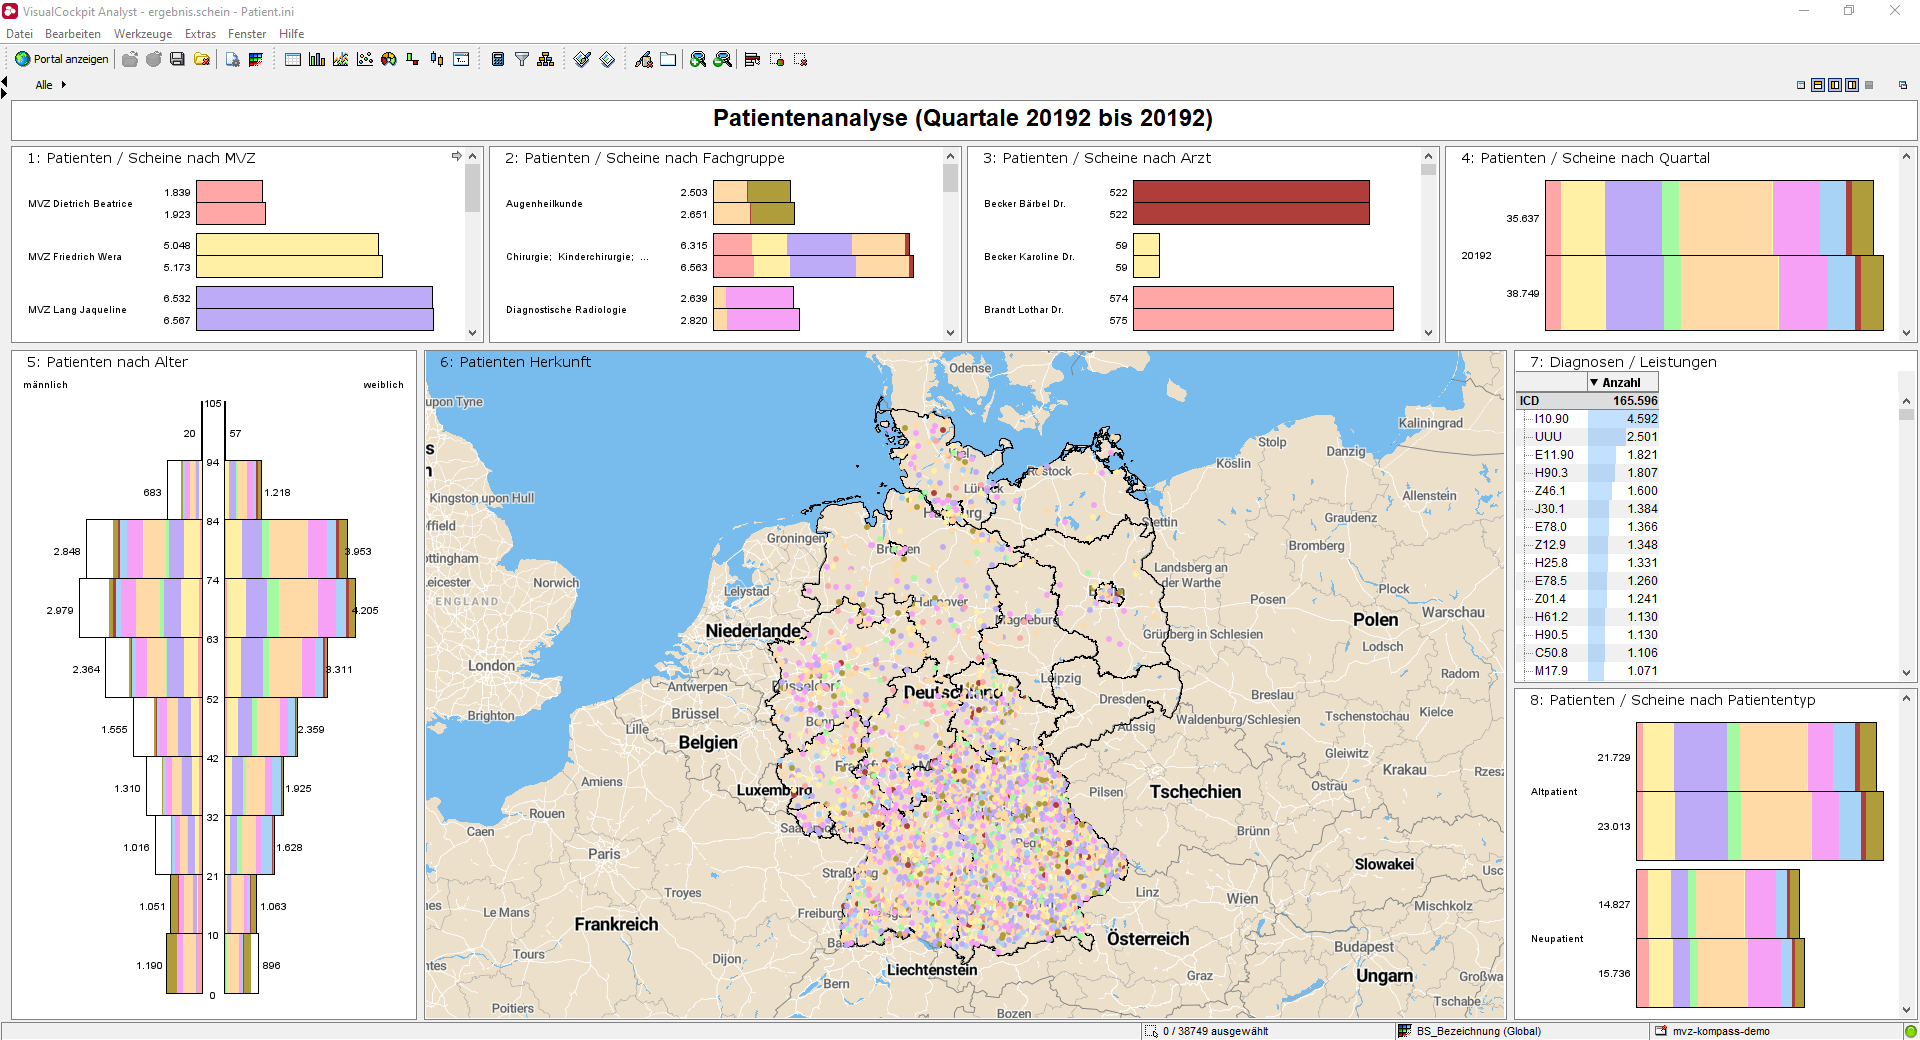Select the table view icon
This screenshot has height=1040, width=1920.
(x=293, y=60)
